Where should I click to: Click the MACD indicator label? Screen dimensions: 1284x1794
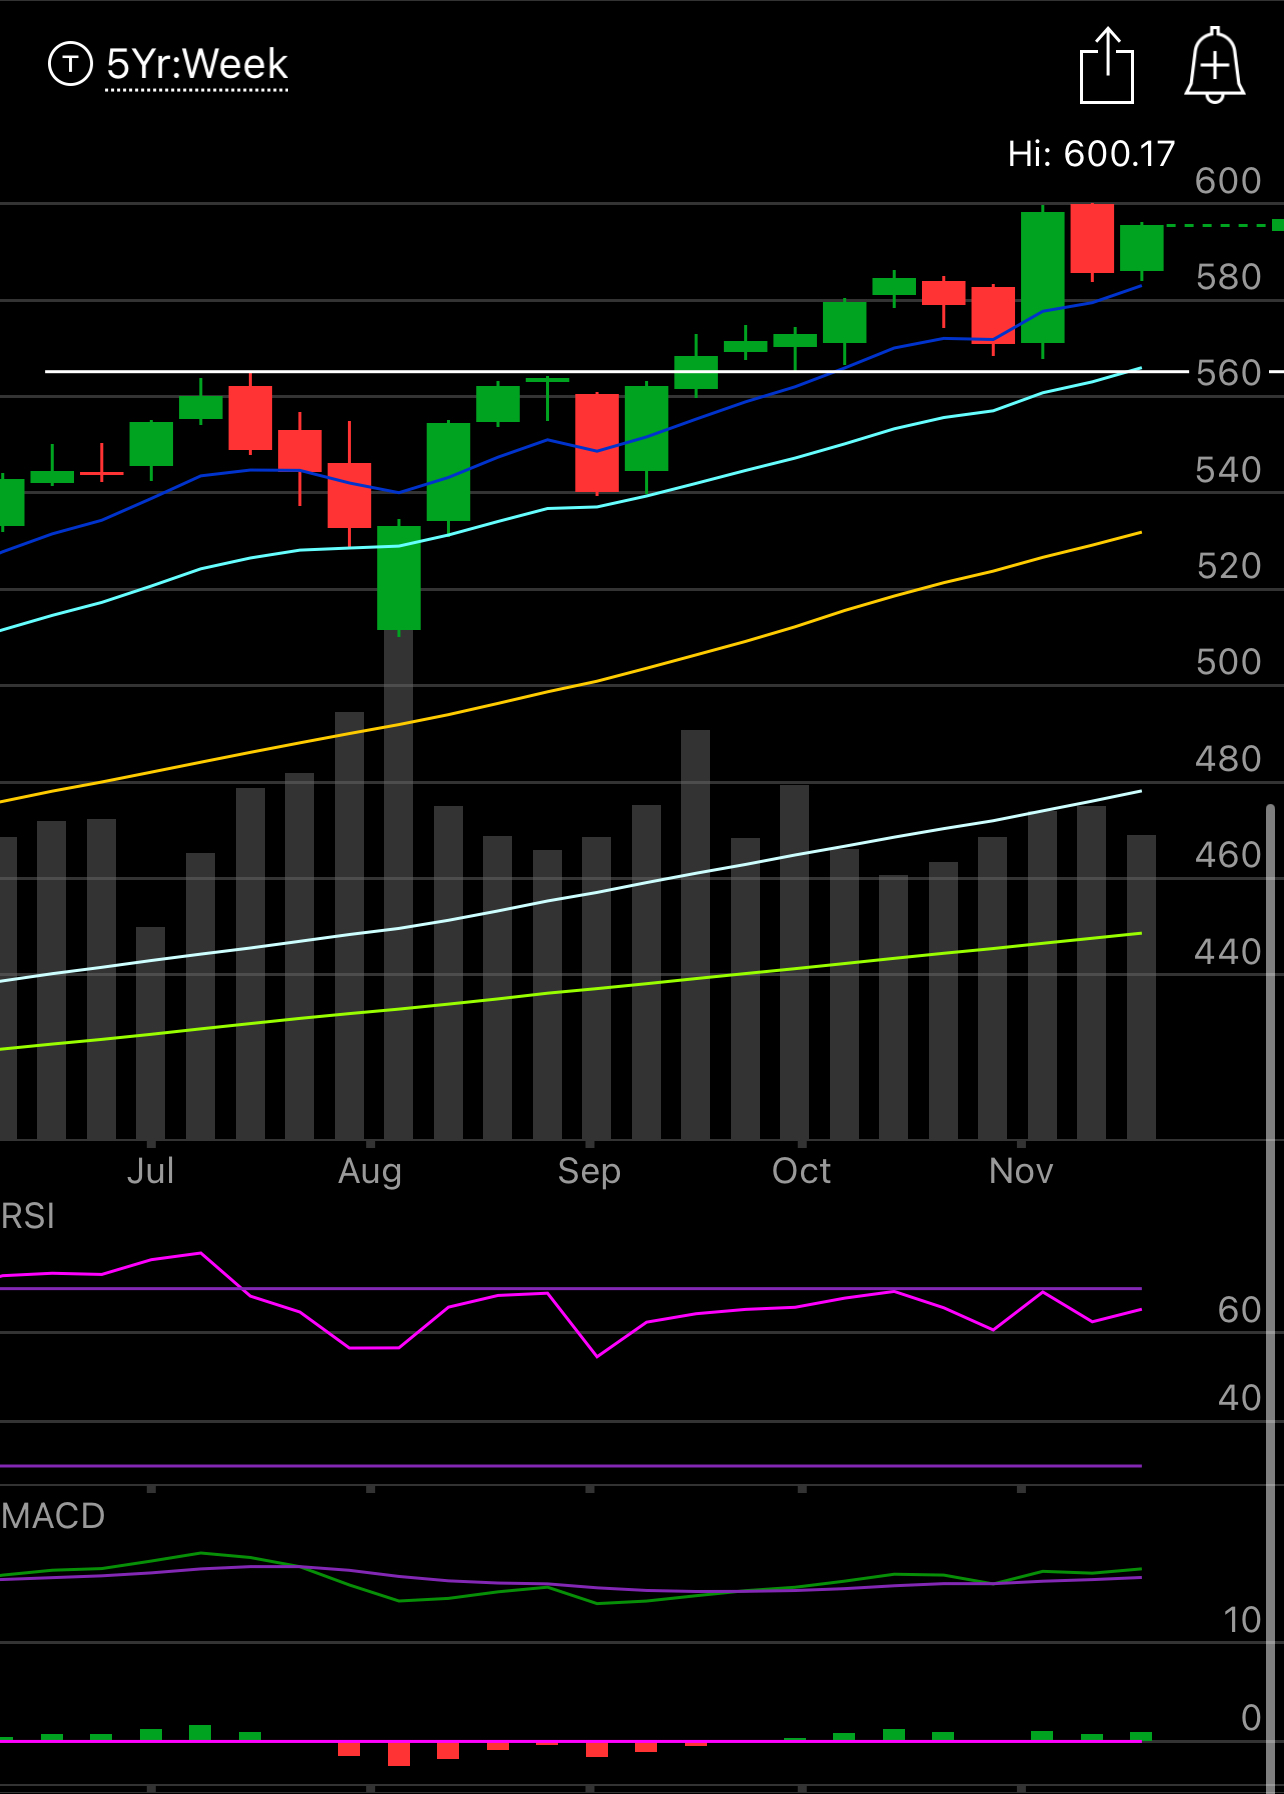point(53,1516)
